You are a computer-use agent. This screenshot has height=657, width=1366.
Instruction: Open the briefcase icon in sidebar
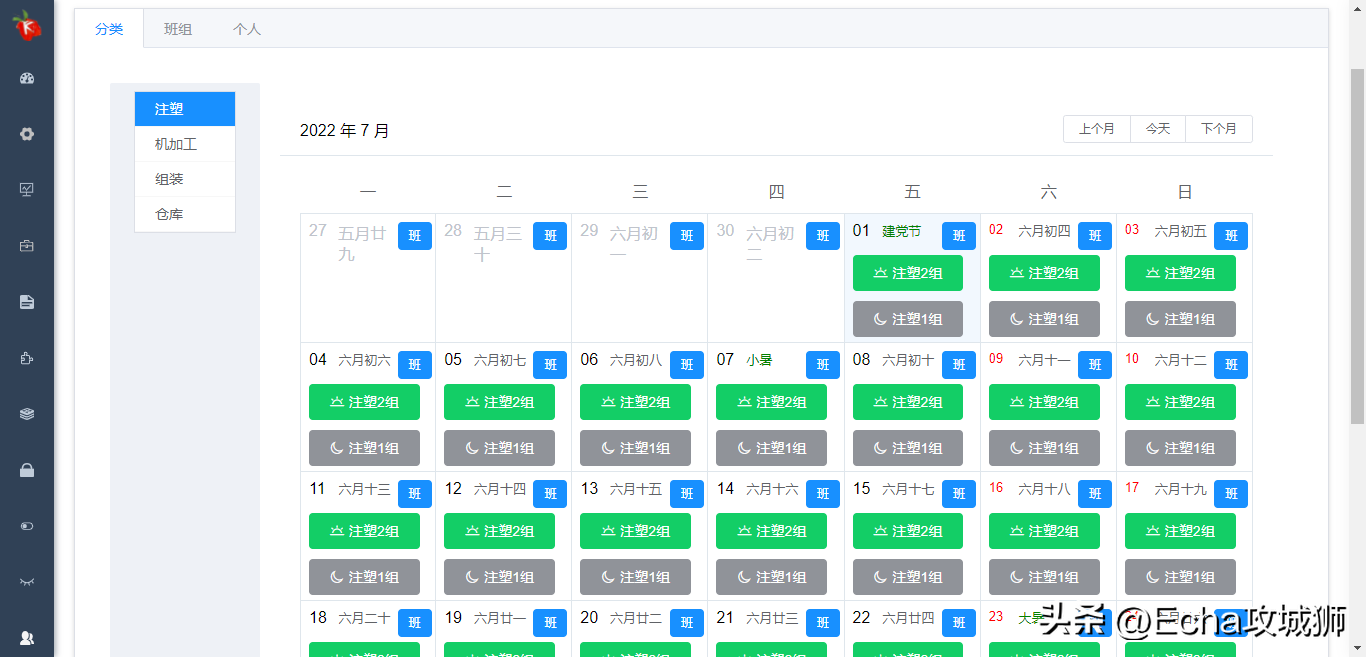(27, 245)
